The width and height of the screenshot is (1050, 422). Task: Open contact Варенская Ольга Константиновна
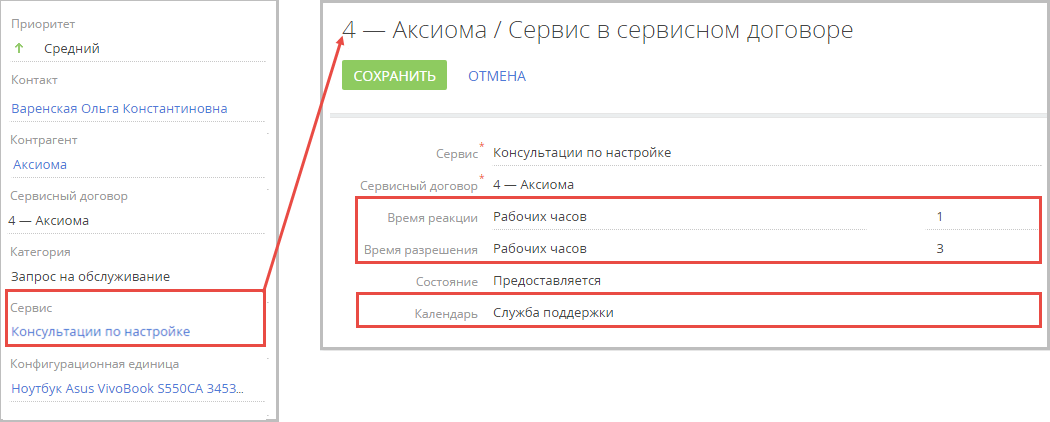pos(119,109)
